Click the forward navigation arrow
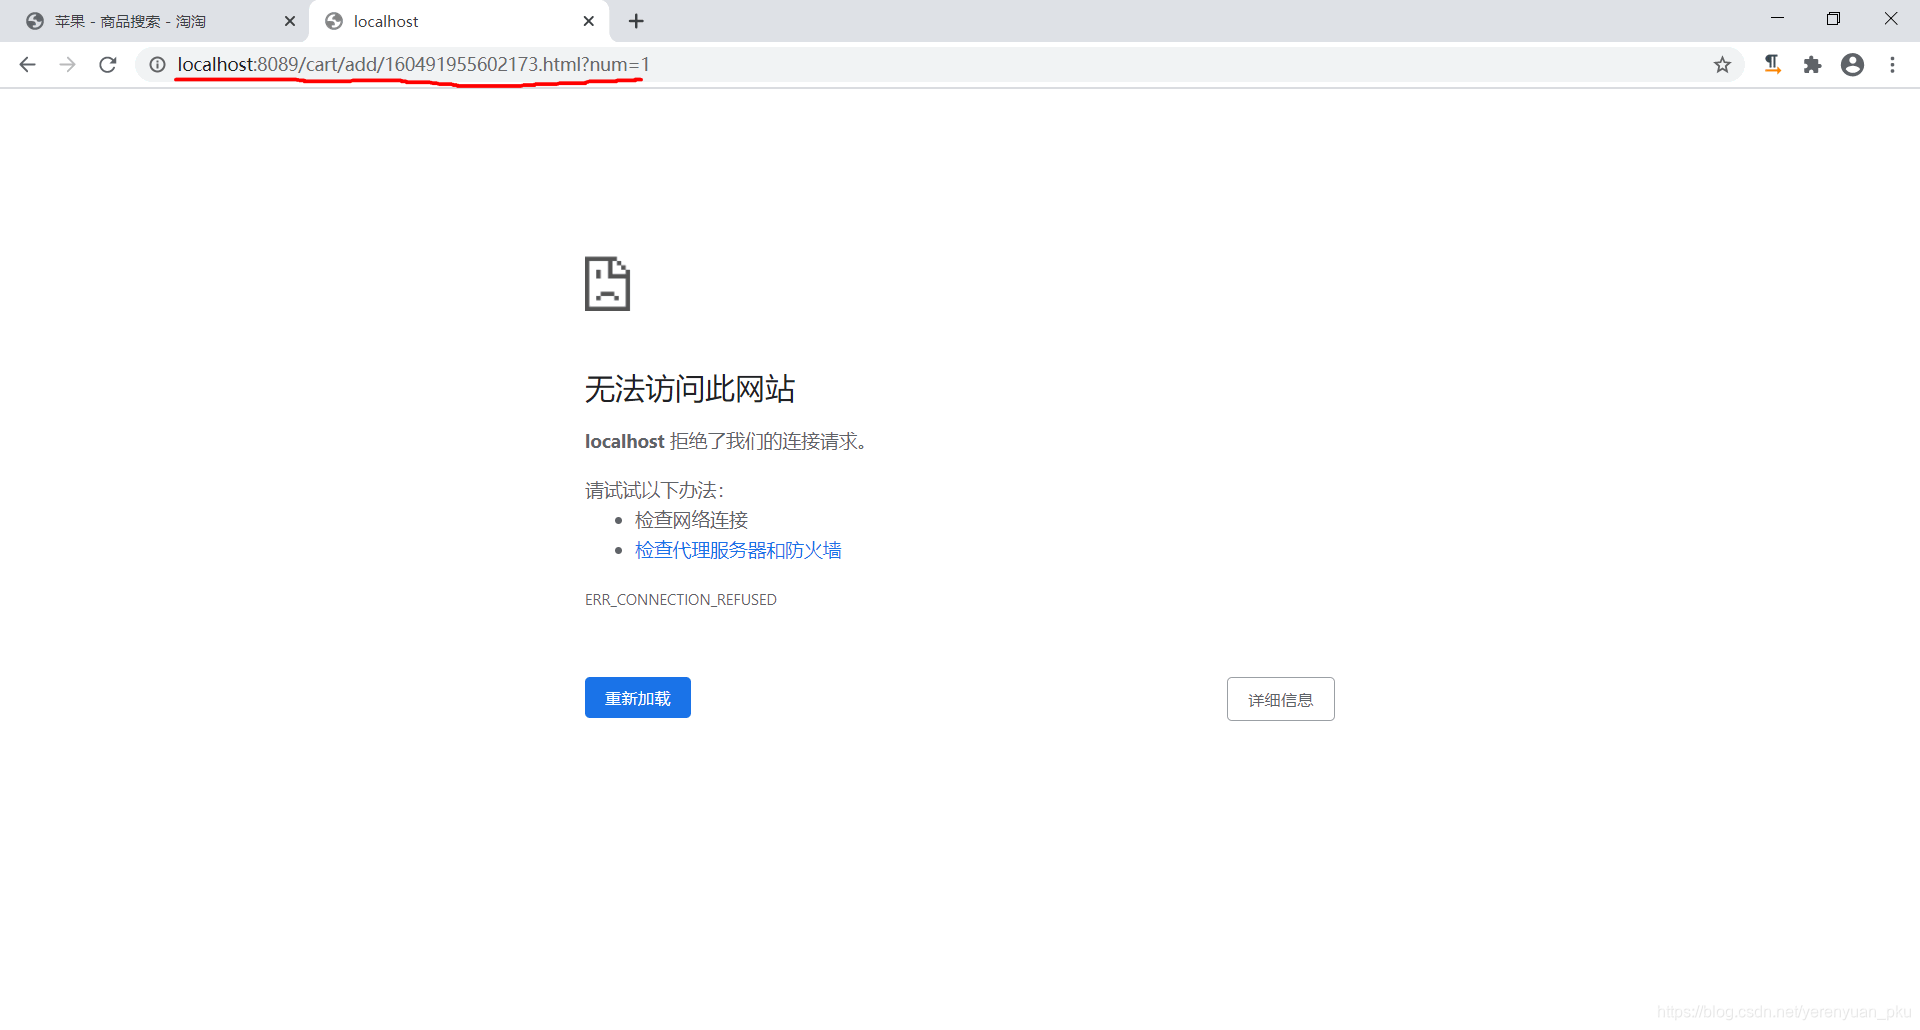The height and width of the screenshot is (1030, 1920). click(68, 65)
